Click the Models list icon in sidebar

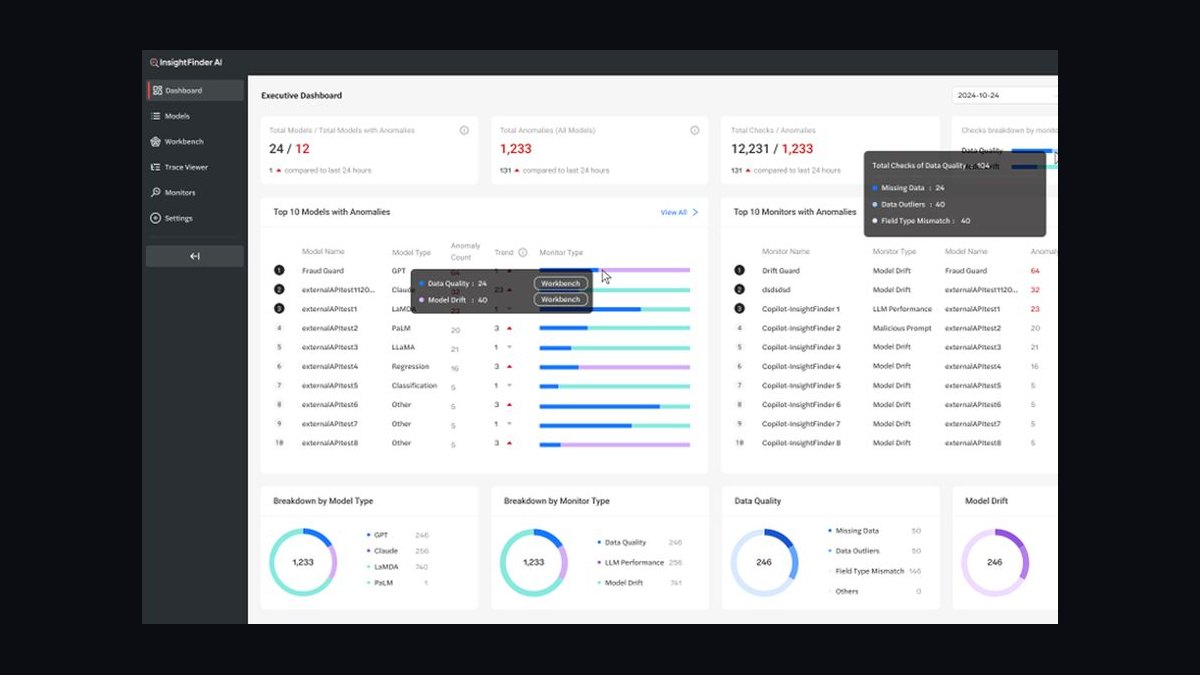[x=156, y=116]
